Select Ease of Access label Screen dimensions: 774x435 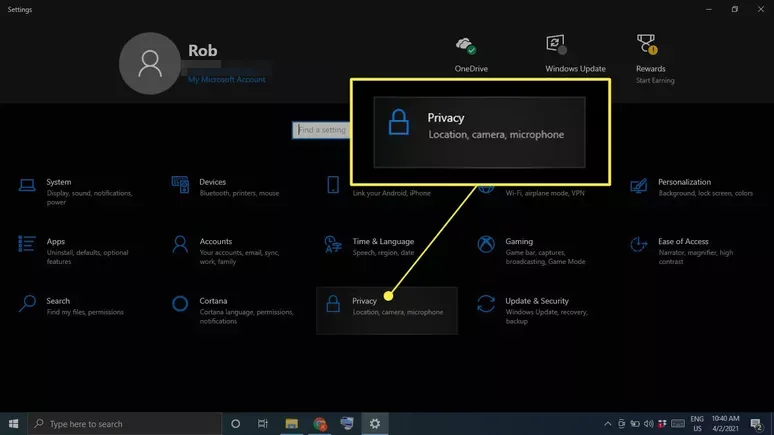click(683, 241)
